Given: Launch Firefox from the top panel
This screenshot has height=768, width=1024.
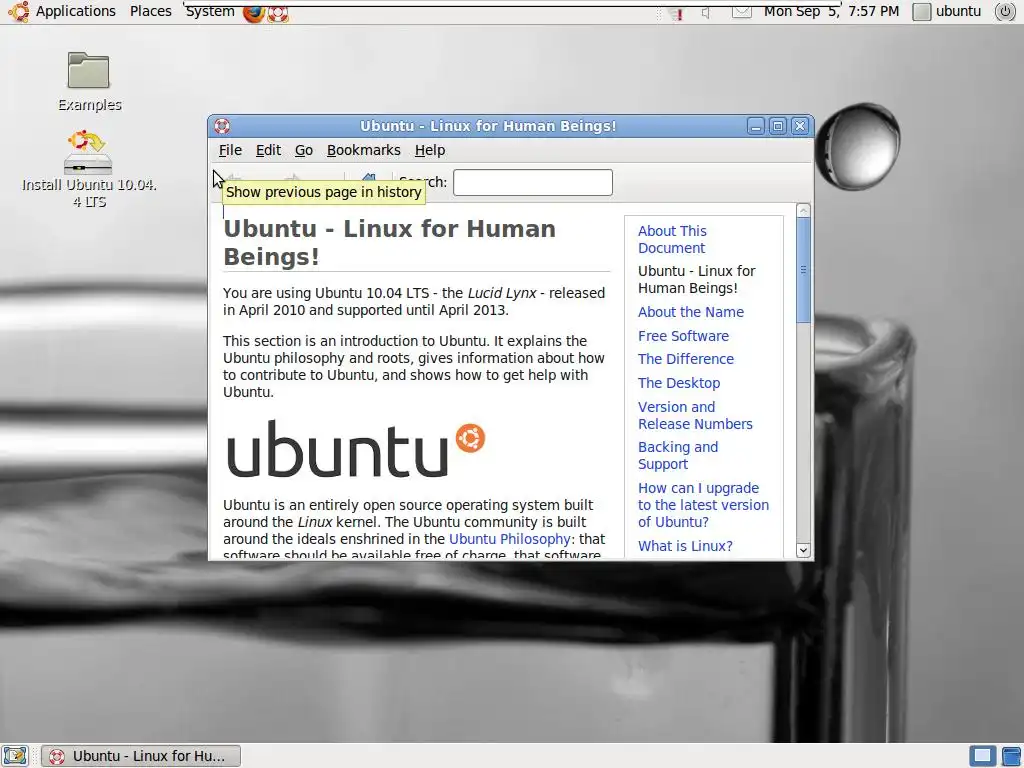Looking at the screenshot, I should (253, 12).
